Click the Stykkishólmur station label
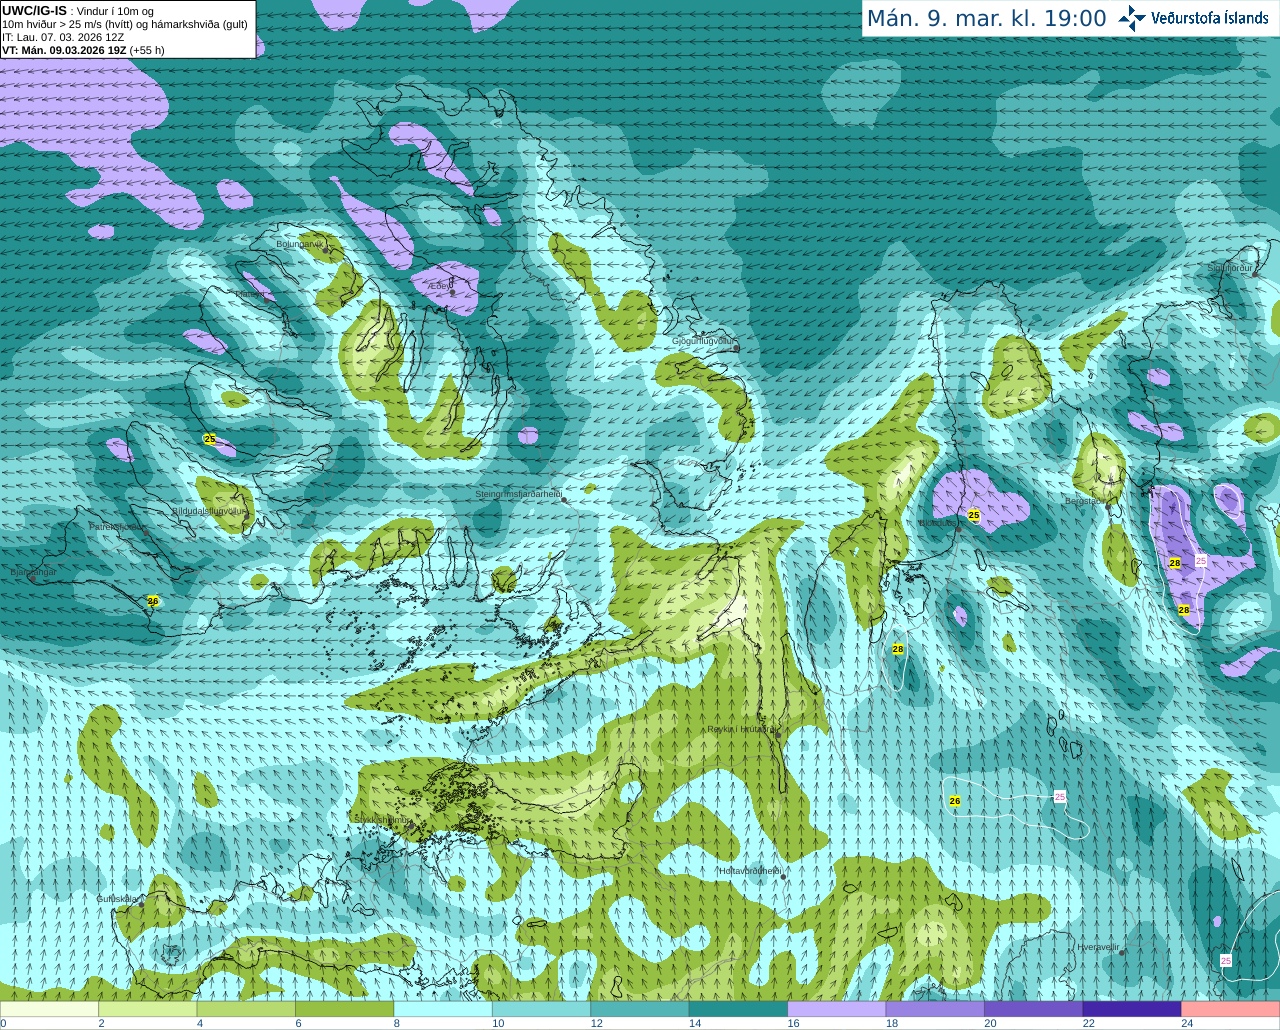Screen dimensions: 1280x1030 pyautogui.click(x=382, y=819)
